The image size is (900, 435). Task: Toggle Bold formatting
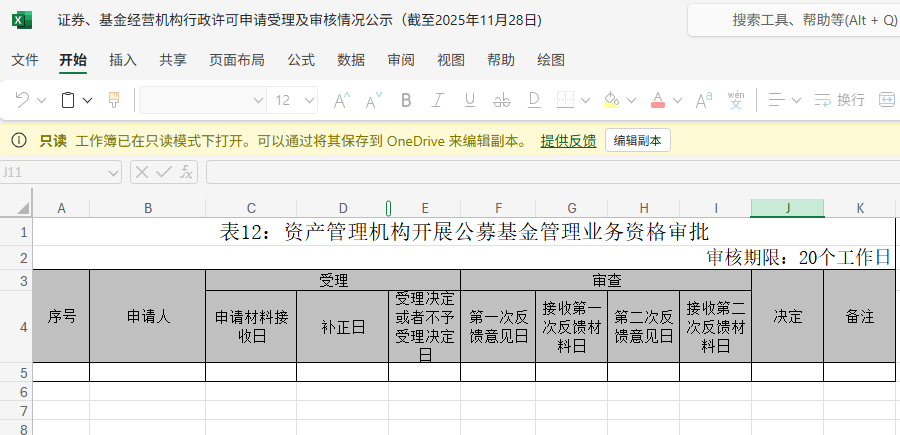click(406, 100)
